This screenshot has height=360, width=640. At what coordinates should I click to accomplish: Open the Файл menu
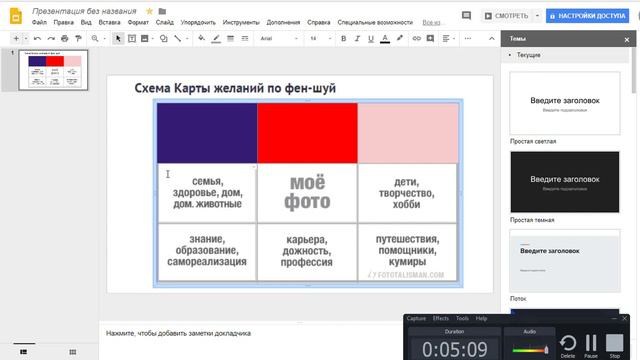click(x=39, y=22)
